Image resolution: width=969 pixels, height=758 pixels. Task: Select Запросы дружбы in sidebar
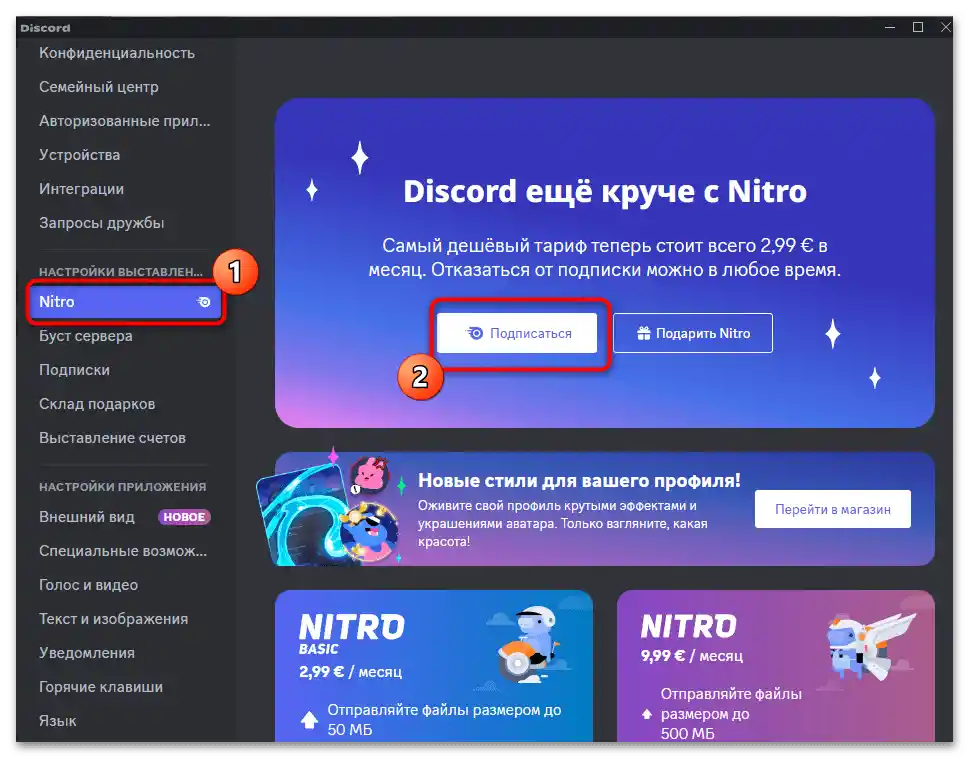tap(101, 223)
